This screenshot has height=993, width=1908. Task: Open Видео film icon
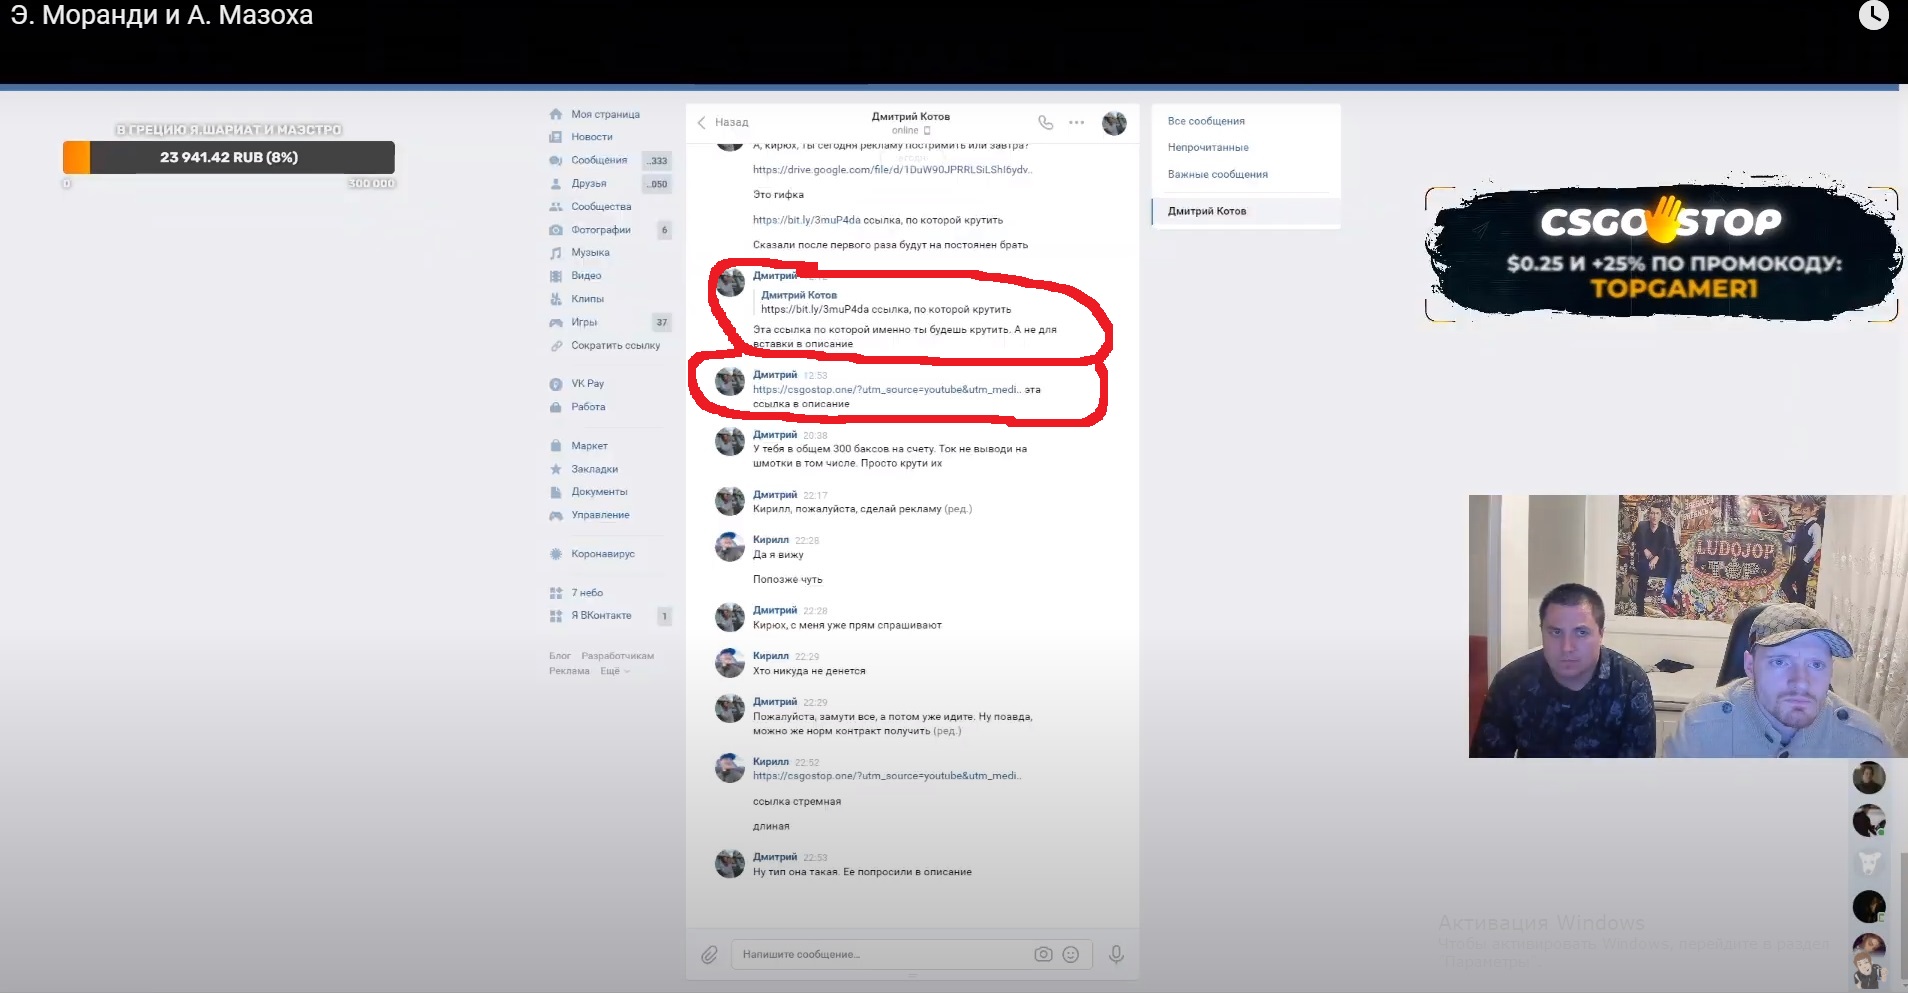pyautogui.click(x=556, y=276)
